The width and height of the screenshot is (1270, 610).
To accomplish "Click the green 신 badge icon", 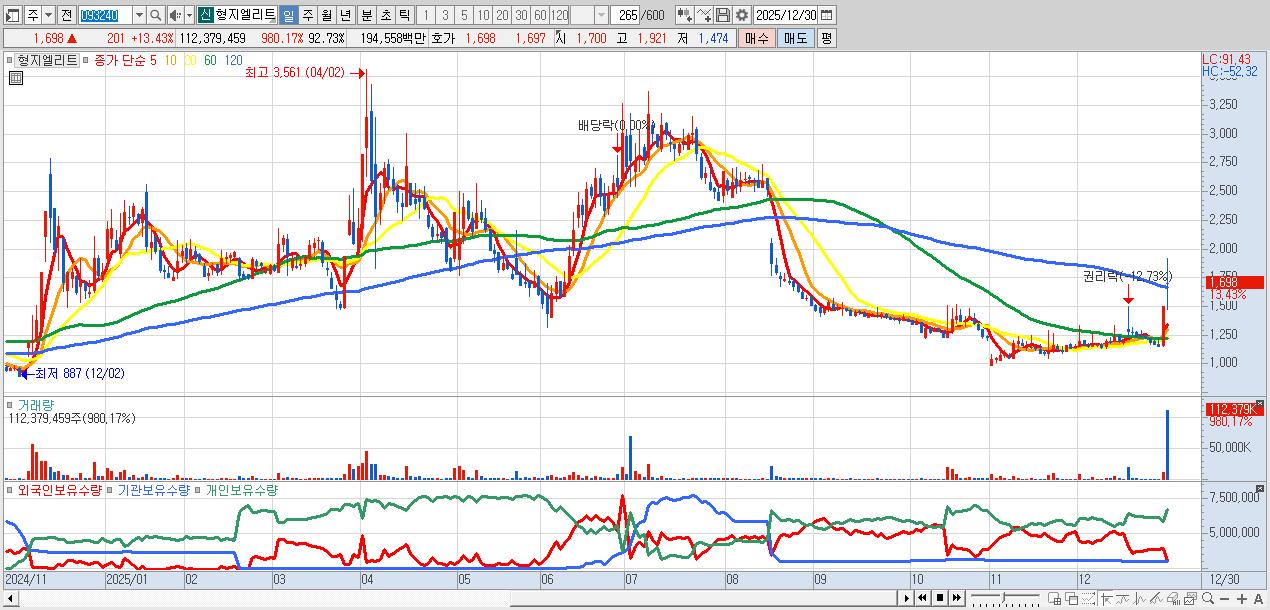I will click(204, 16).
